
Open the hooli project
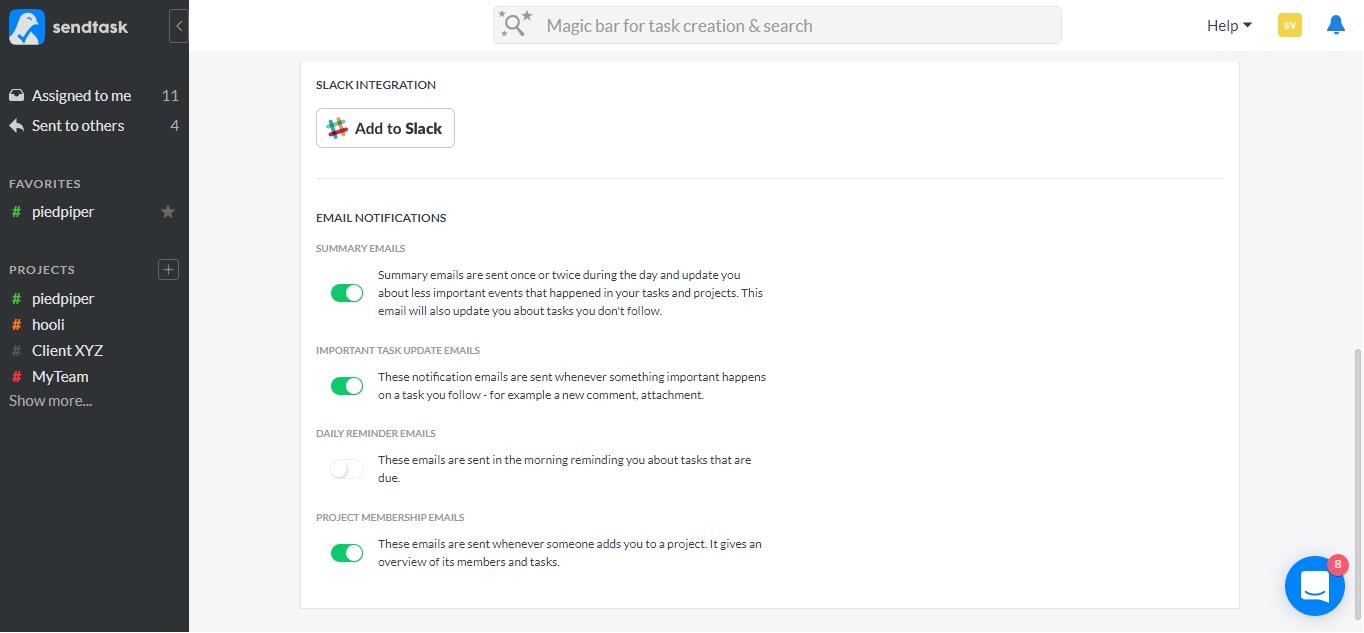(48, 325)
